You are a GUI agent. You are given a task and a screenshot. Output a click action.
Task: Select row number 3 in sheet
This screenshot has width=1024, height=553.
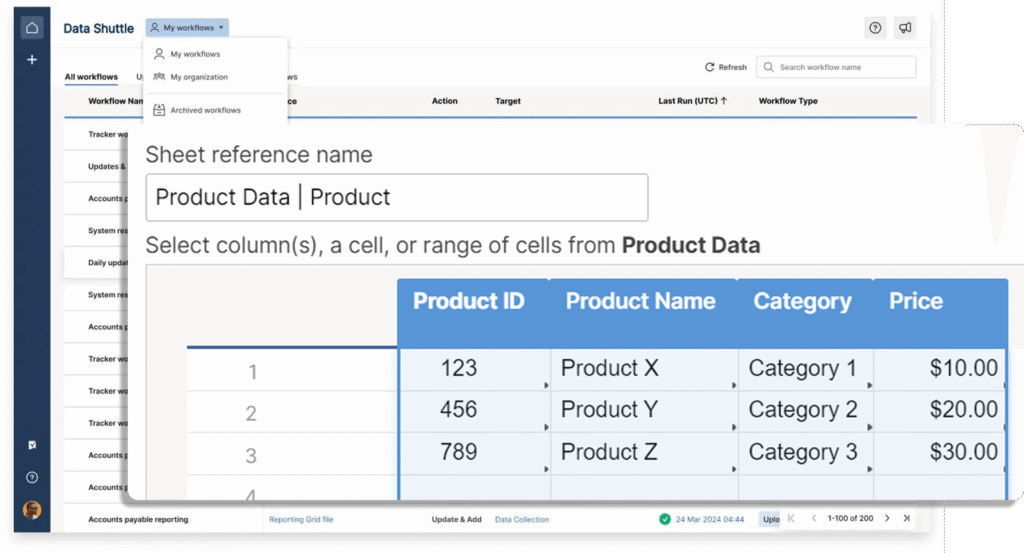point(251,455)
